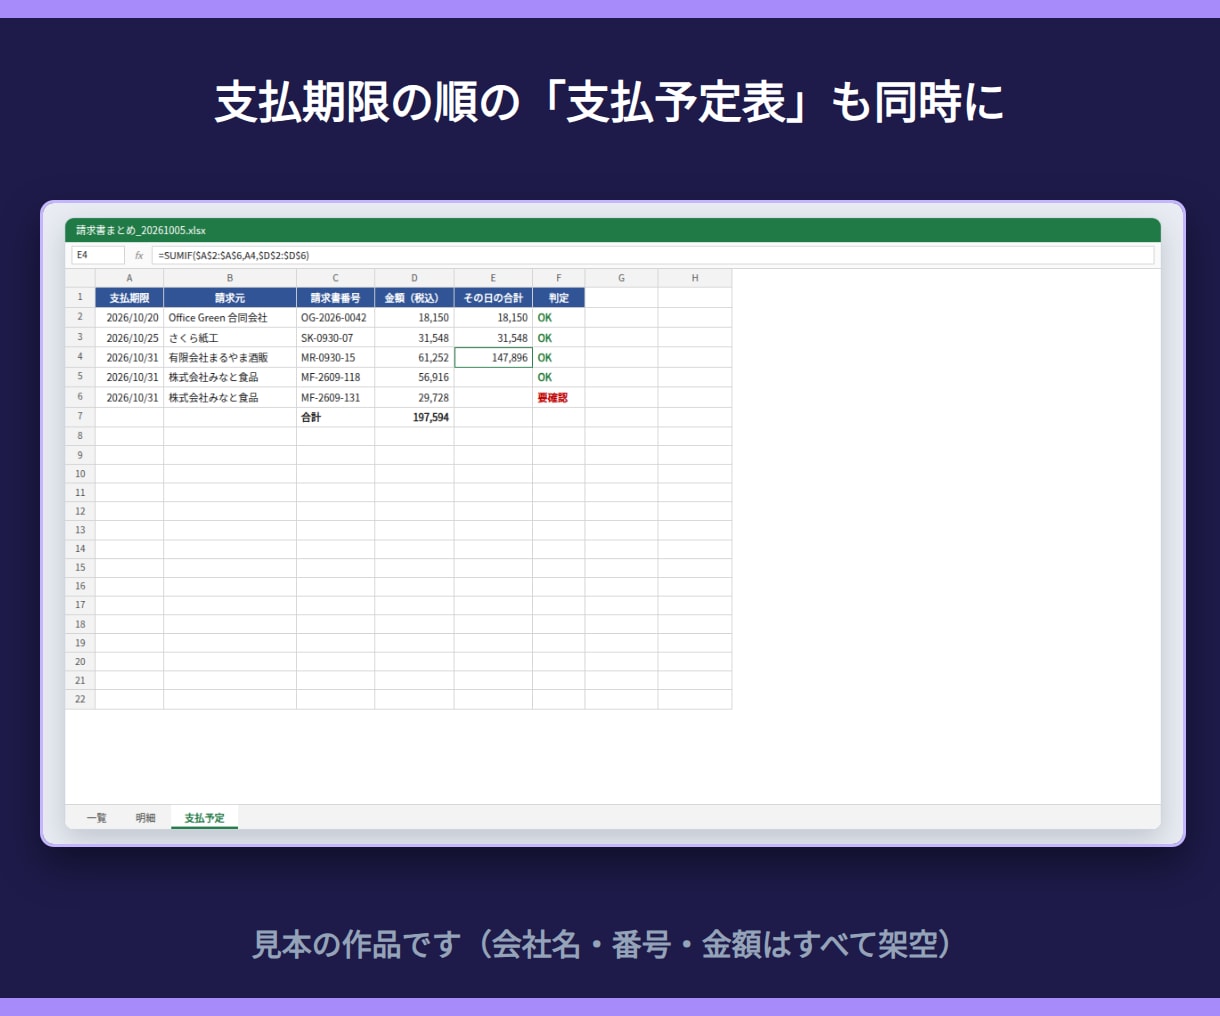
Task: Select column A header
Action: pyautogui.click(x=129, y=278)
